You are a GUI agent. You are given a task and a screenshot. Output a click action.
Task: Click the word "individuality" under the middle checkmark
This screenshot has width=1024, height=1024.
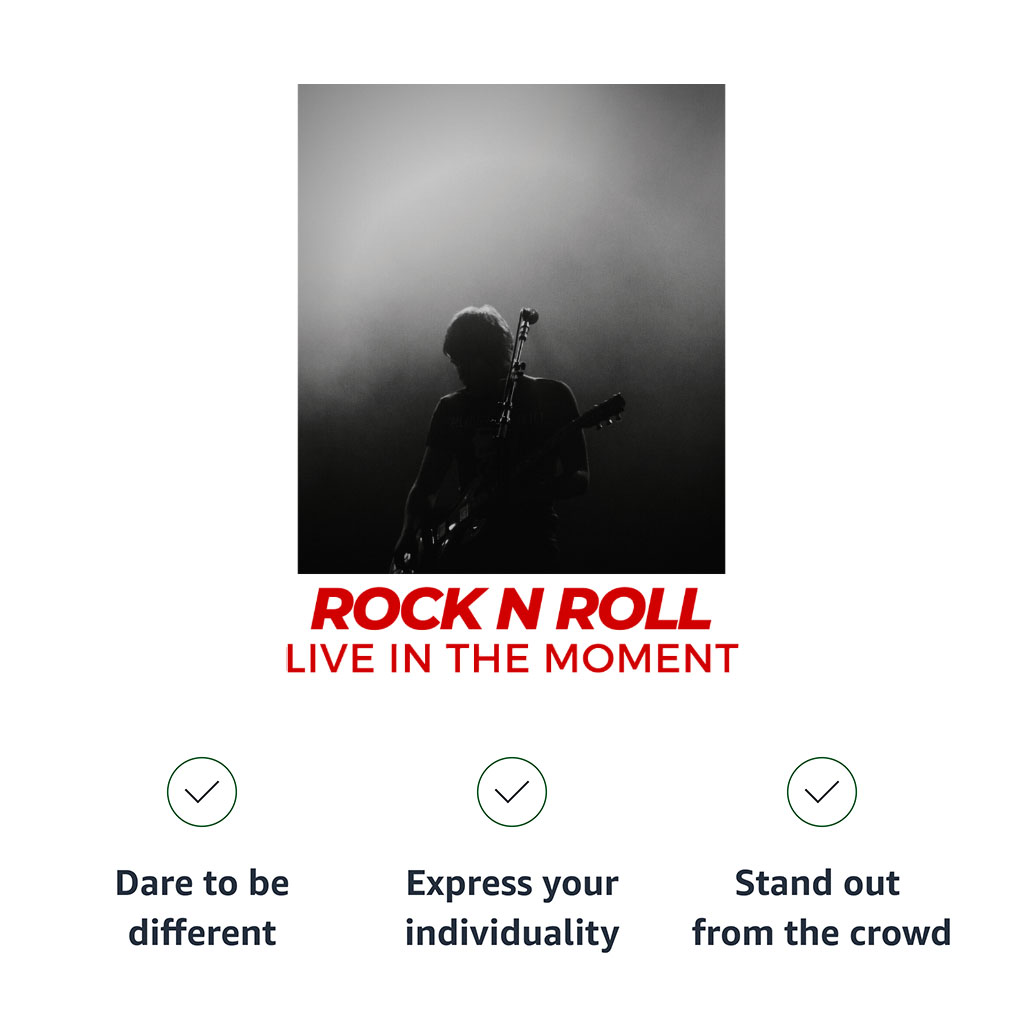click(512, 933)
